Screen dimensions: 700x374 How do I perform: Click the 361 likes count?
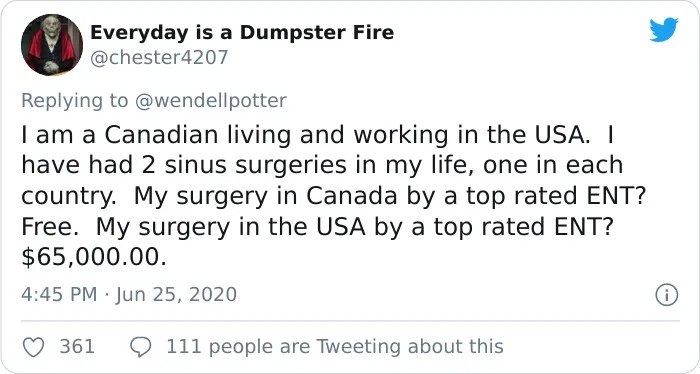(77, 347)
